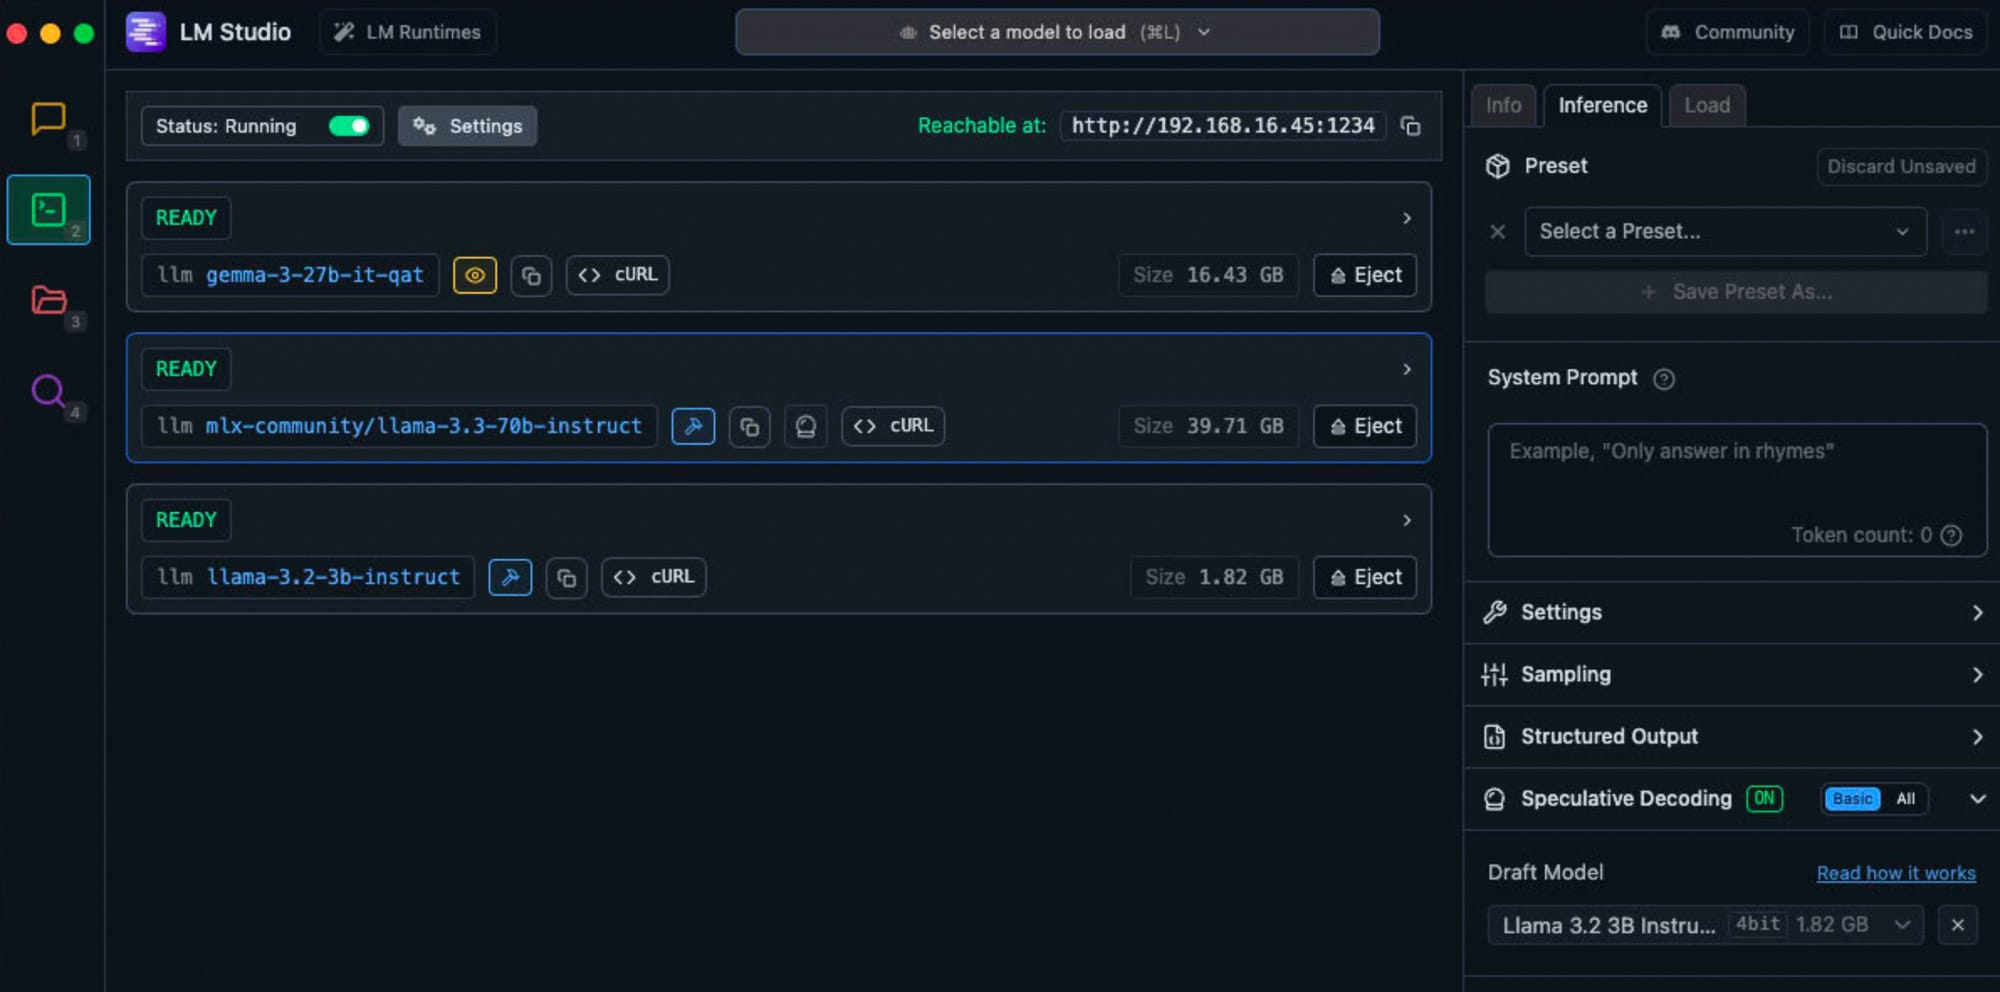The width and height of the screenshot is (2000, 992).
Task: Click the gemma-3-27b-it-qat model name
Action: [x=315, y=275]
